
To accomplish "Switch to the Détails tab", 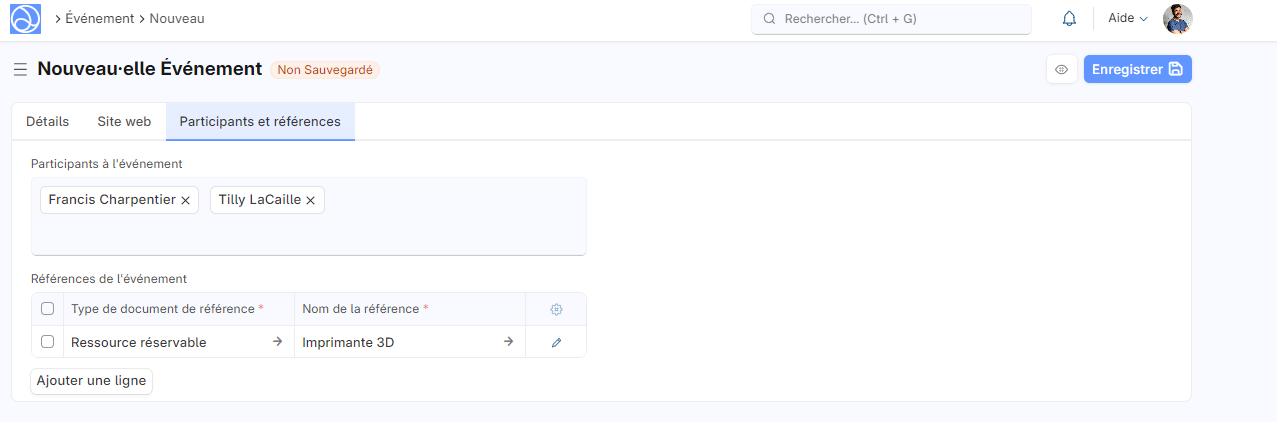I will (x=48, y=122).
